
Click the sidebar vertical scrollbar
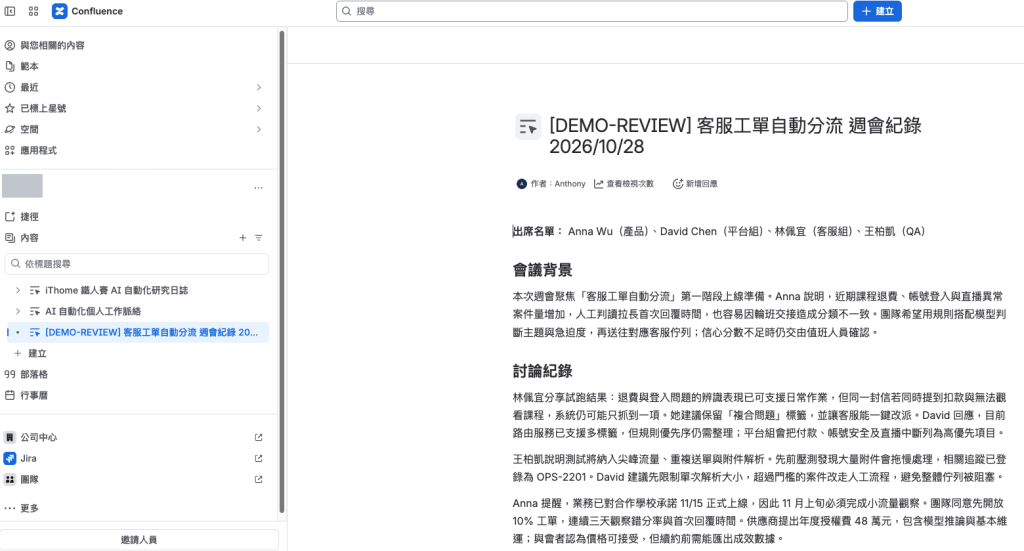281,271
